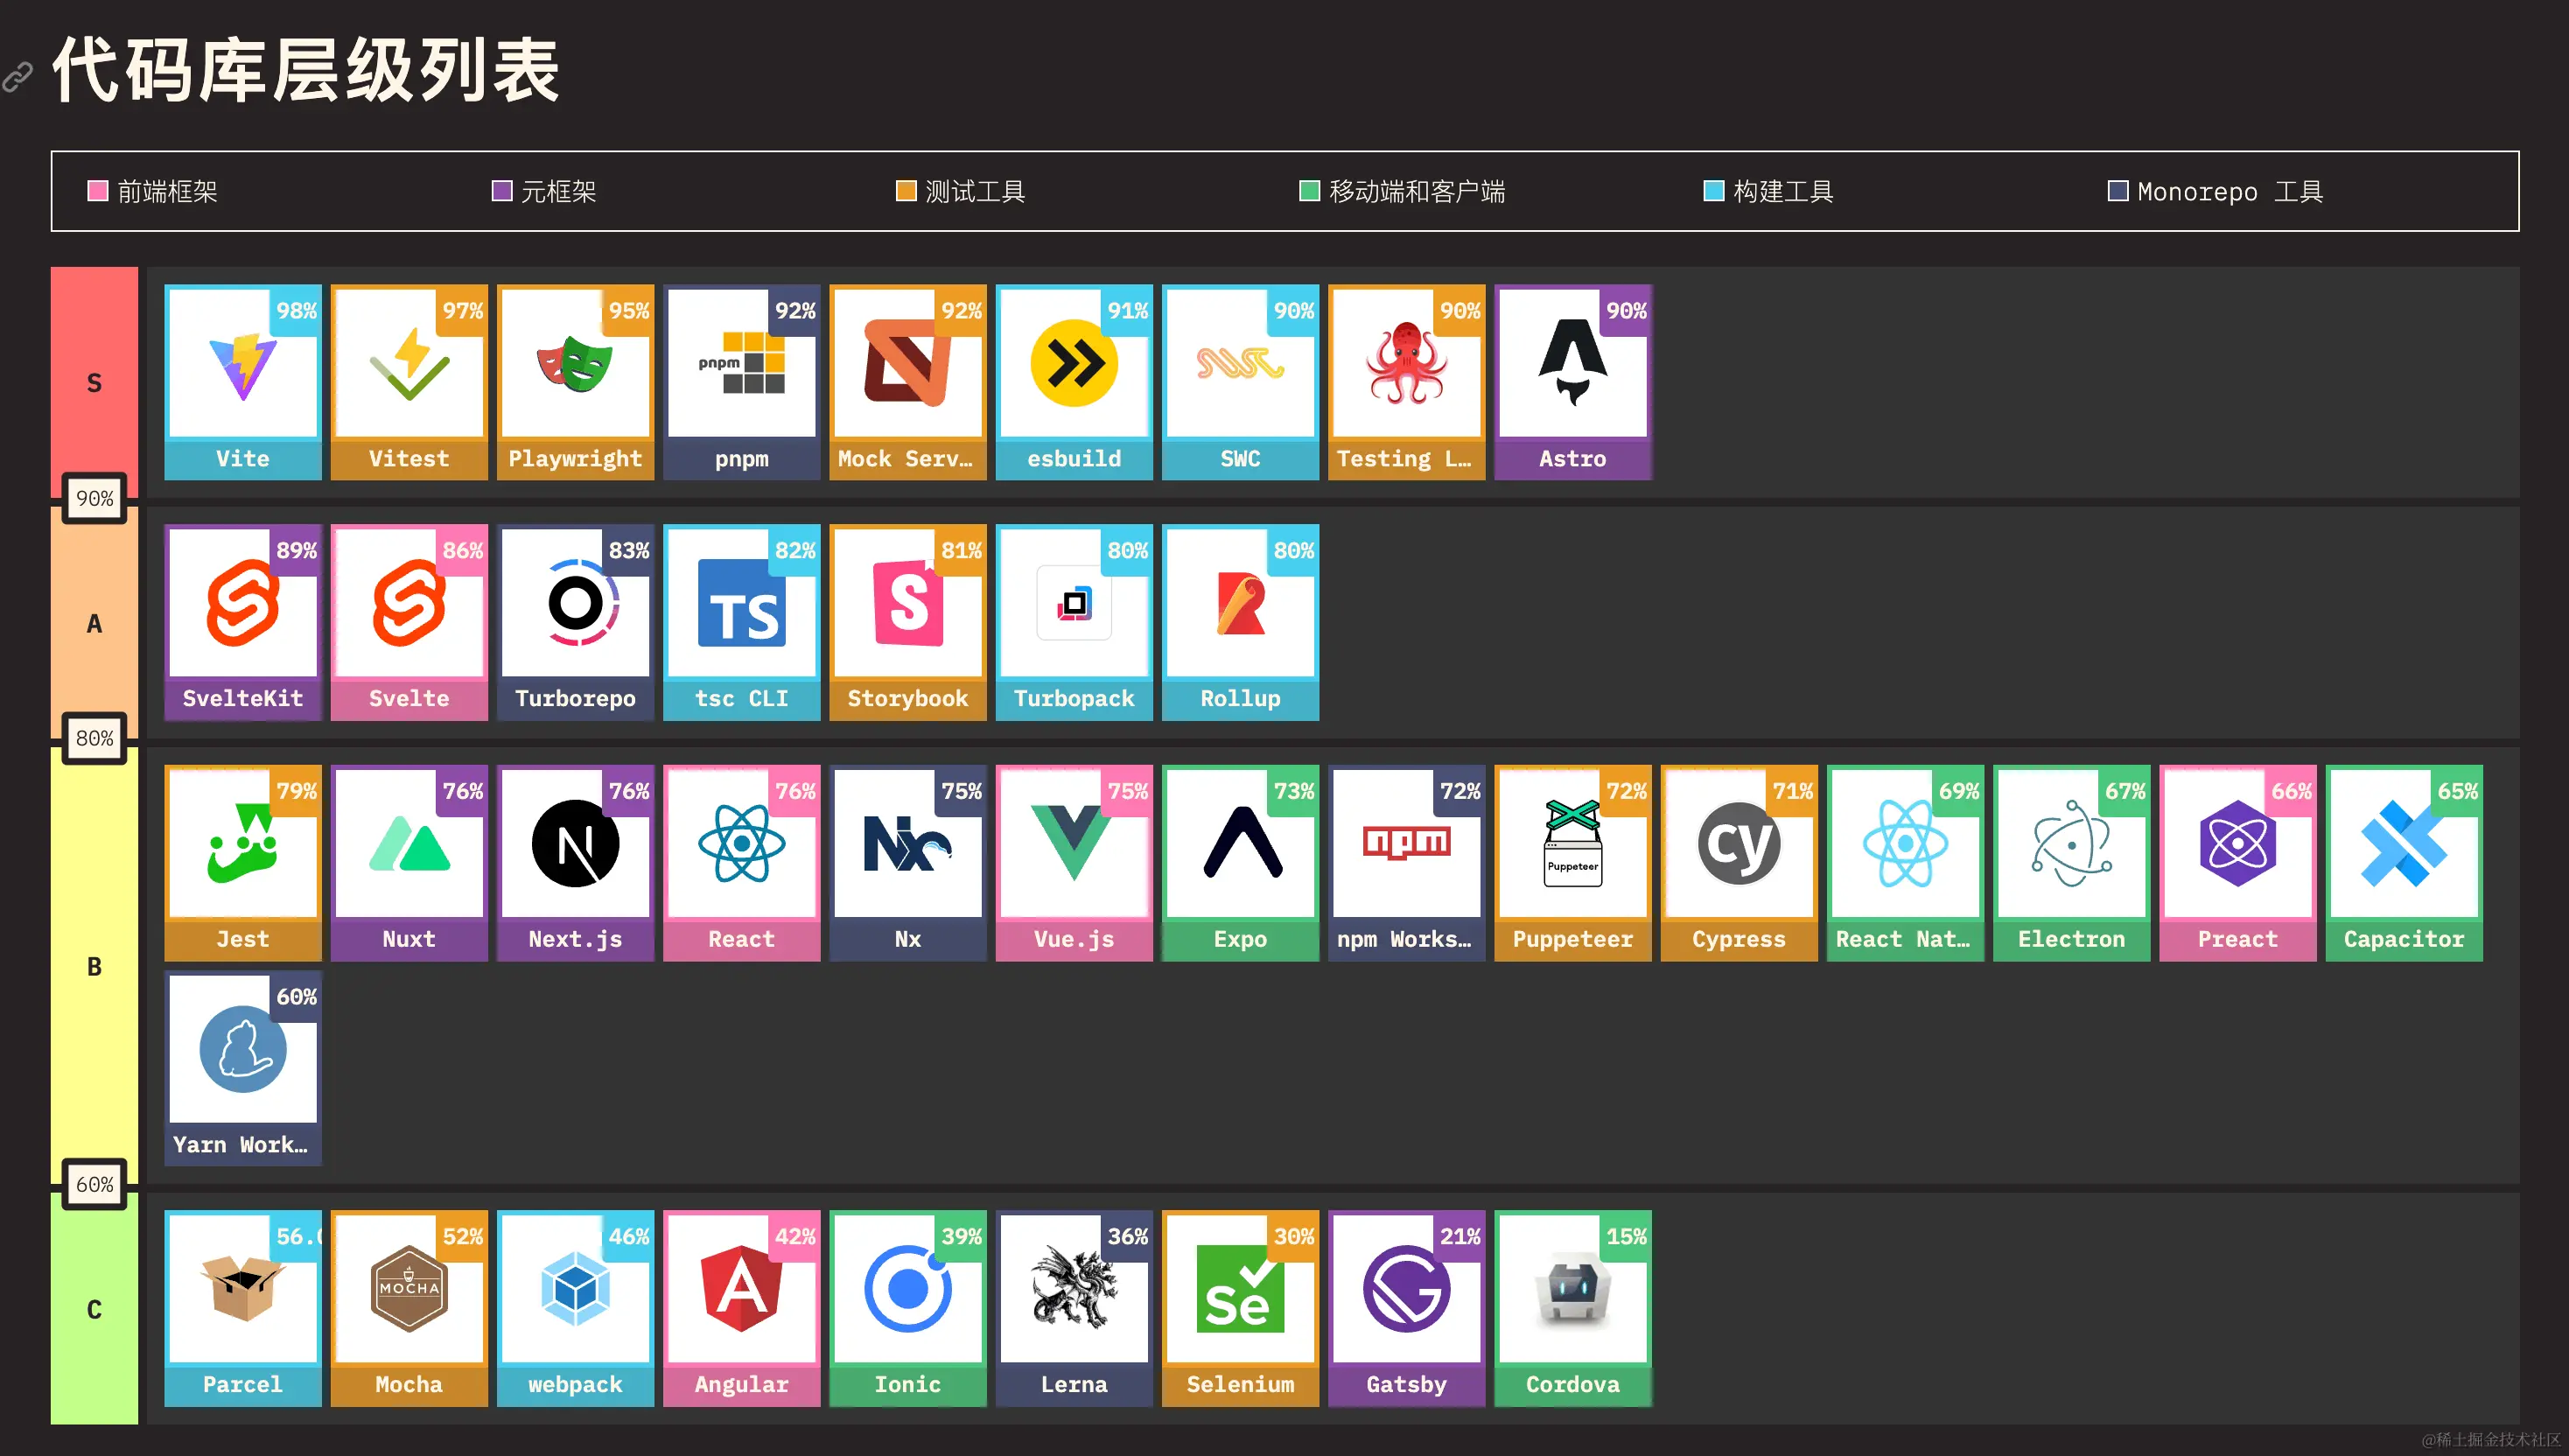Toggle the purple 元框架 legend box

pyautogui.click(x=502, y=191)
